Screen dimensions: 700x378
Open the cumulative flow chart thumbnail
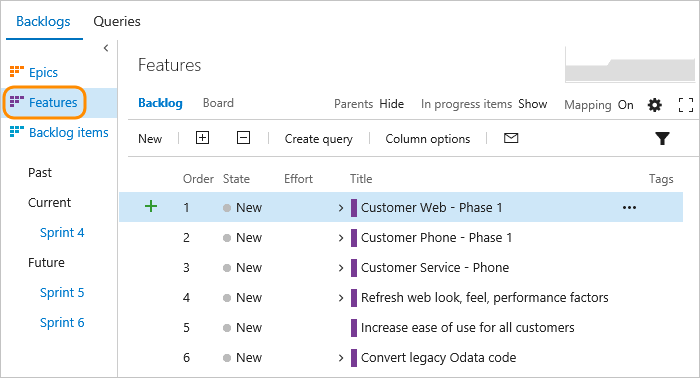pos(630,64)
